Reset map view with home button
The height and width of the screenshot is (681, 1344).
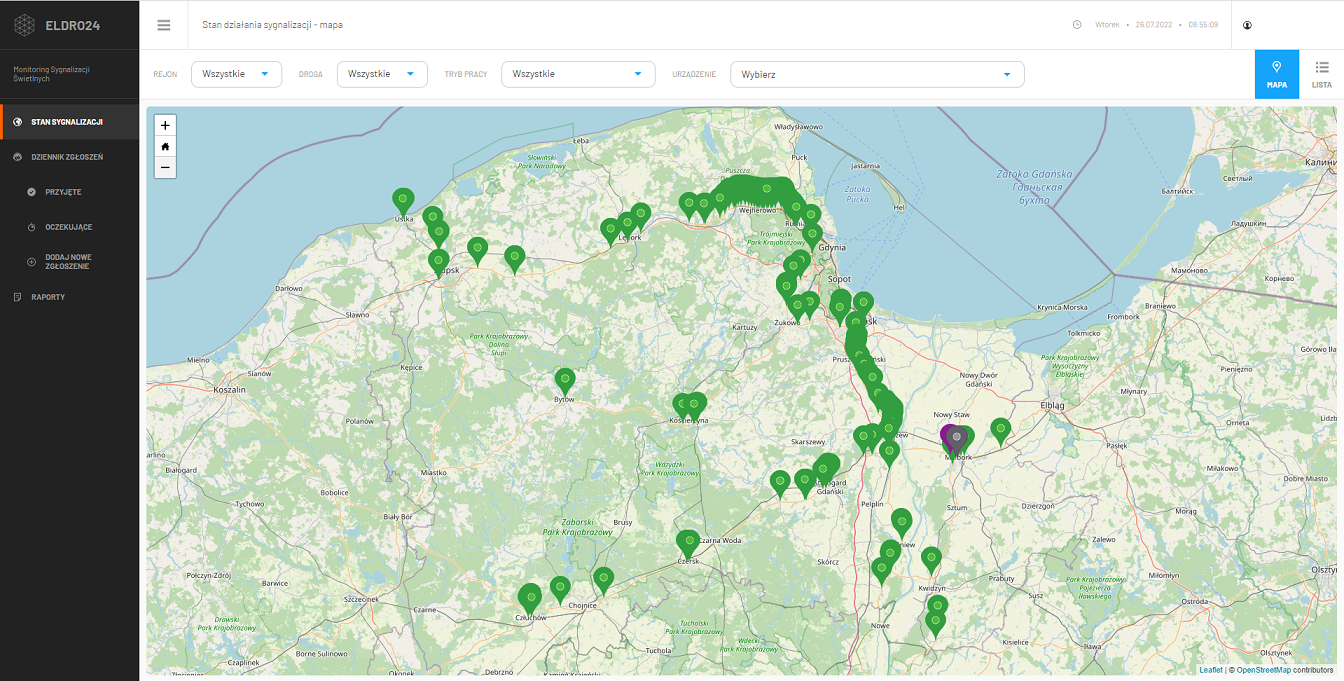pyautogui.click(x=165, y=146)
